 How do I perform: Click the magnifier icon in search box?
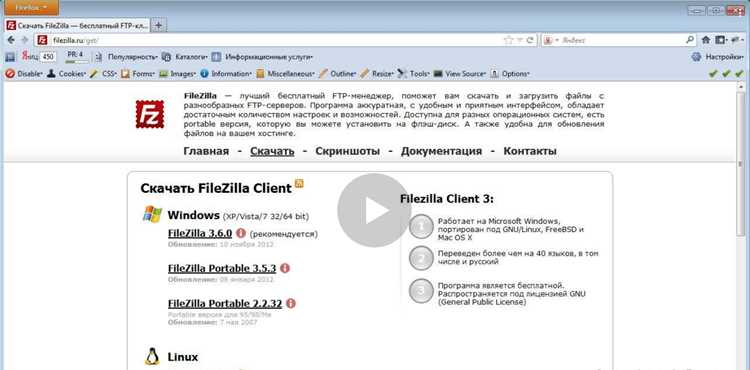pyautogui.click(x=690, y=40)
